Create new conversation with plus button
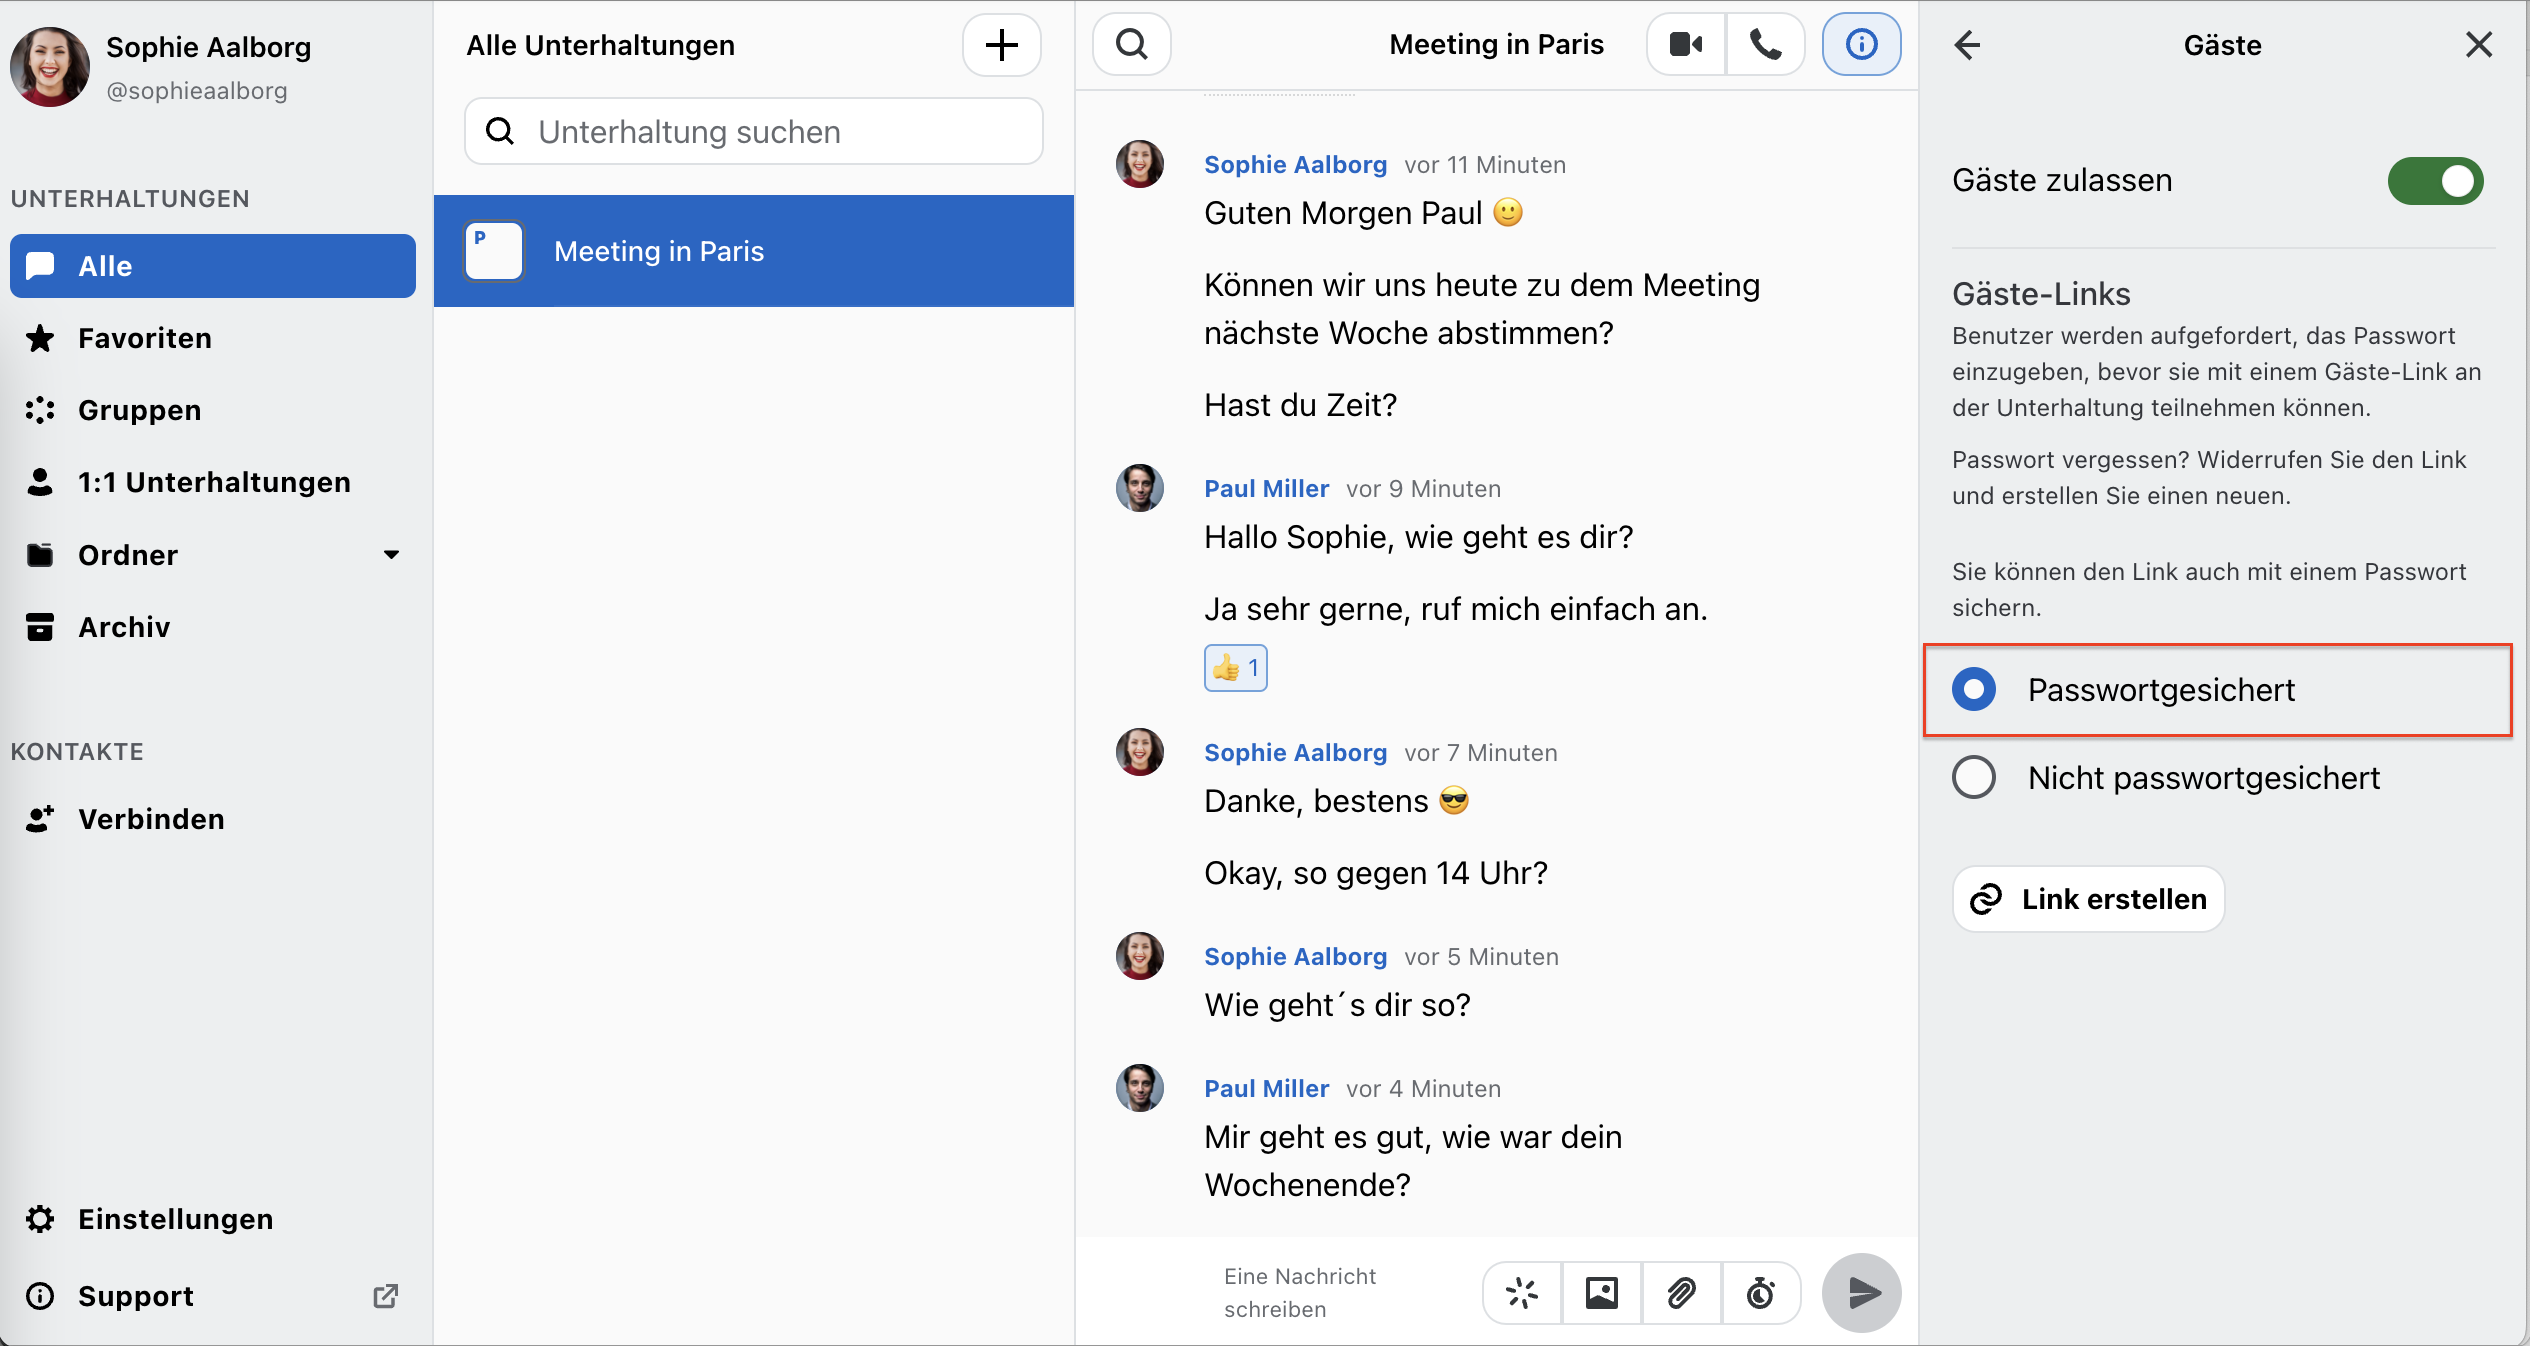 click(1002, 45)
